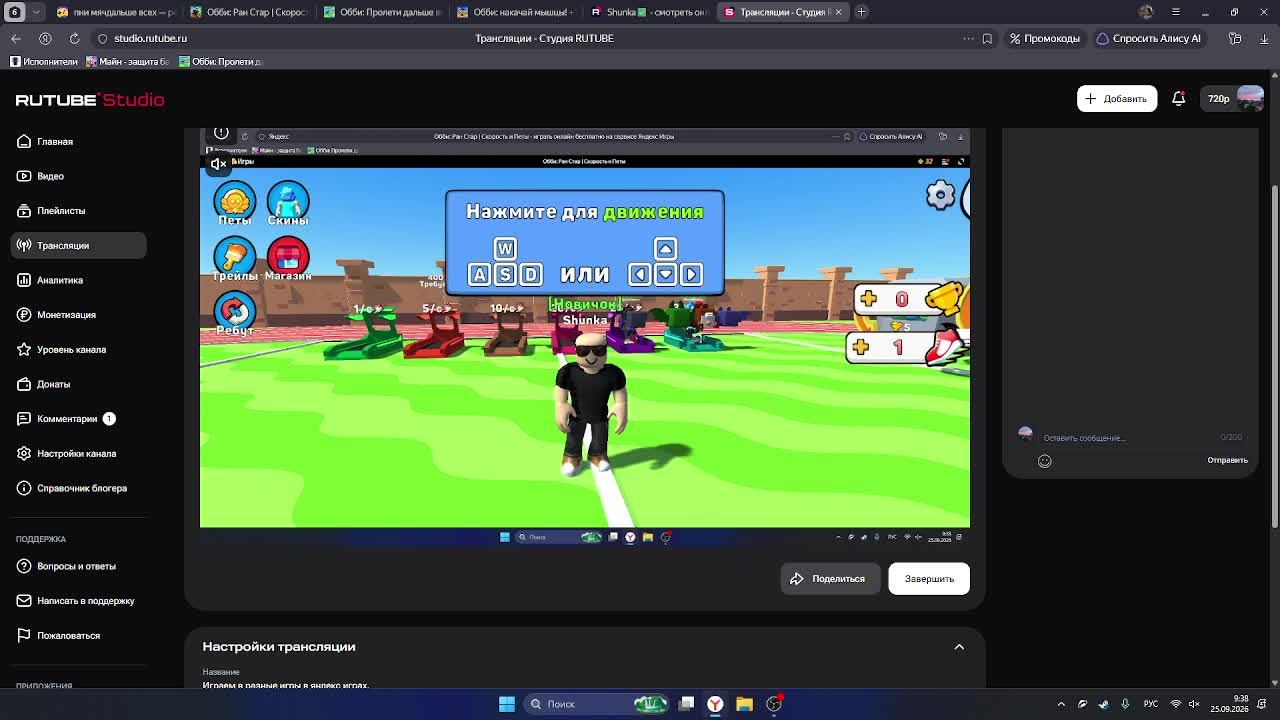This screenshot has height=720, width=1280.
Task: Unmute the stream preview sound
Action: 218,164
